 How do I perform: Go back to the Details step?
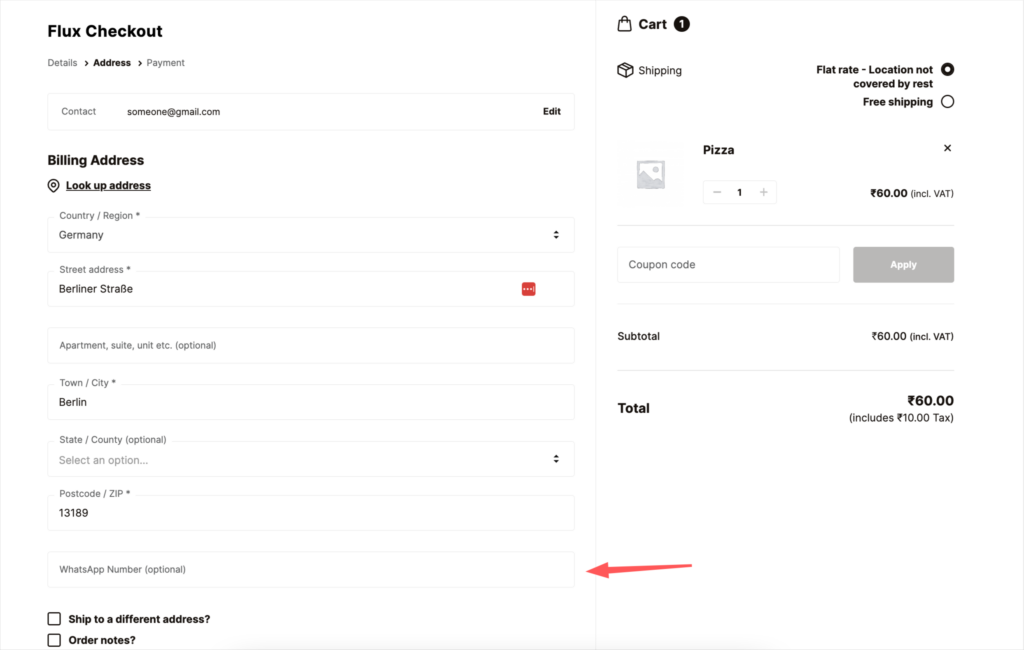(62, 62)
